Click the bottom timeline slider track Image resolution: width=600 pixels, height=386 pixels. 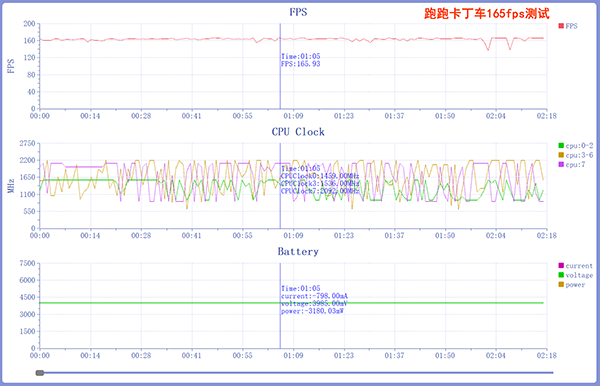295,373
